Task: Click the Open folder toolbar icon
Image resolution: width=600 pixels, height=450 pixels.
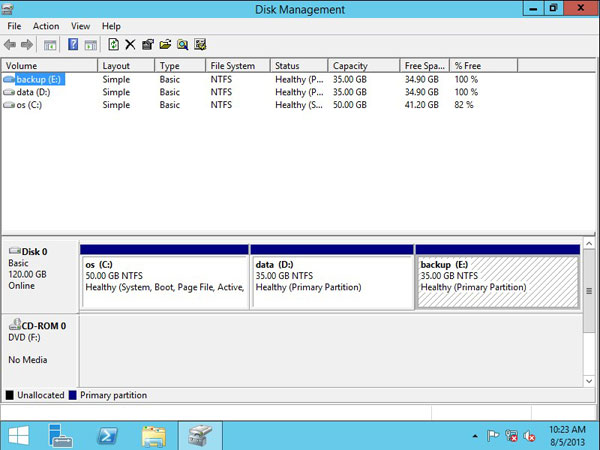Action: tap(165, 45)
